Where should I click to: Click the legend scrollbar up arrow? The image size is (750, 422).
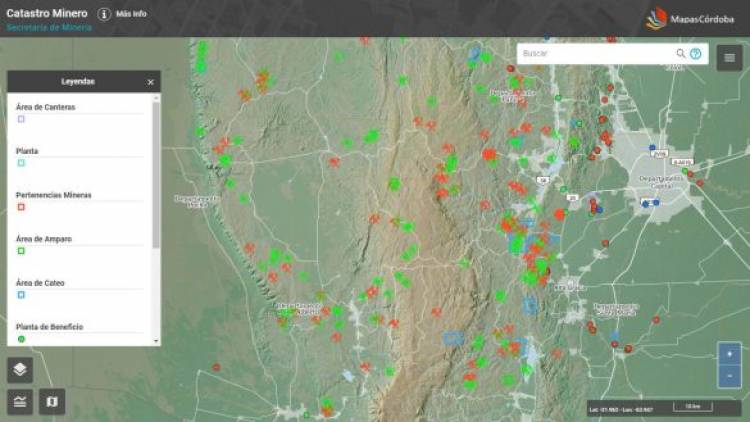[x=156, y=98]
